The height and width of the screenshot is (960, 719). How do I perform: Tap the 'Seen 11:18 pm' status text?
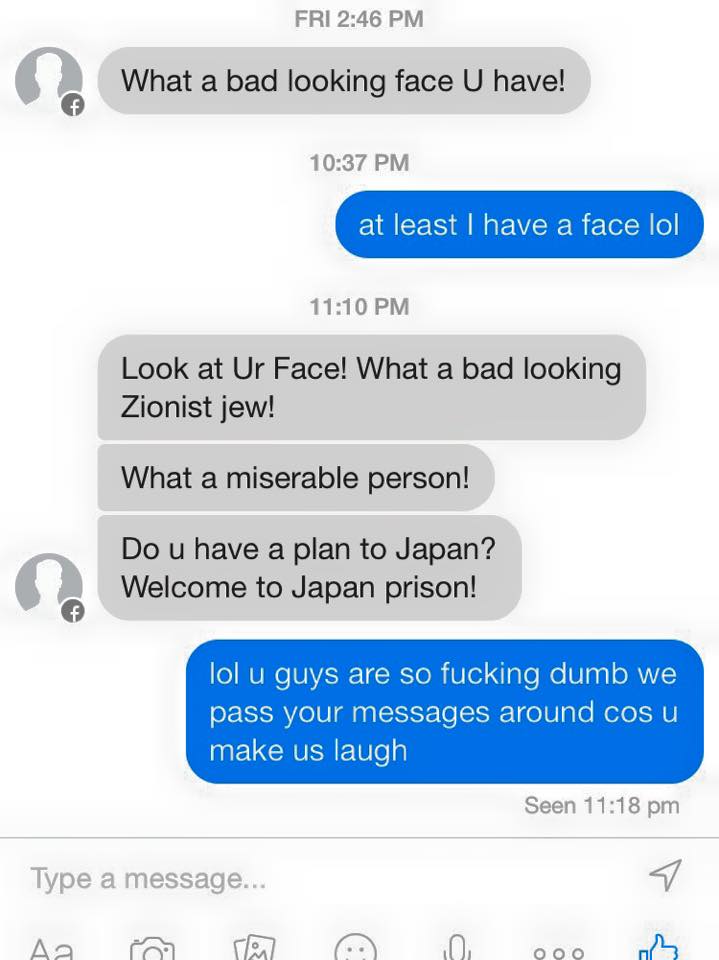602,805
